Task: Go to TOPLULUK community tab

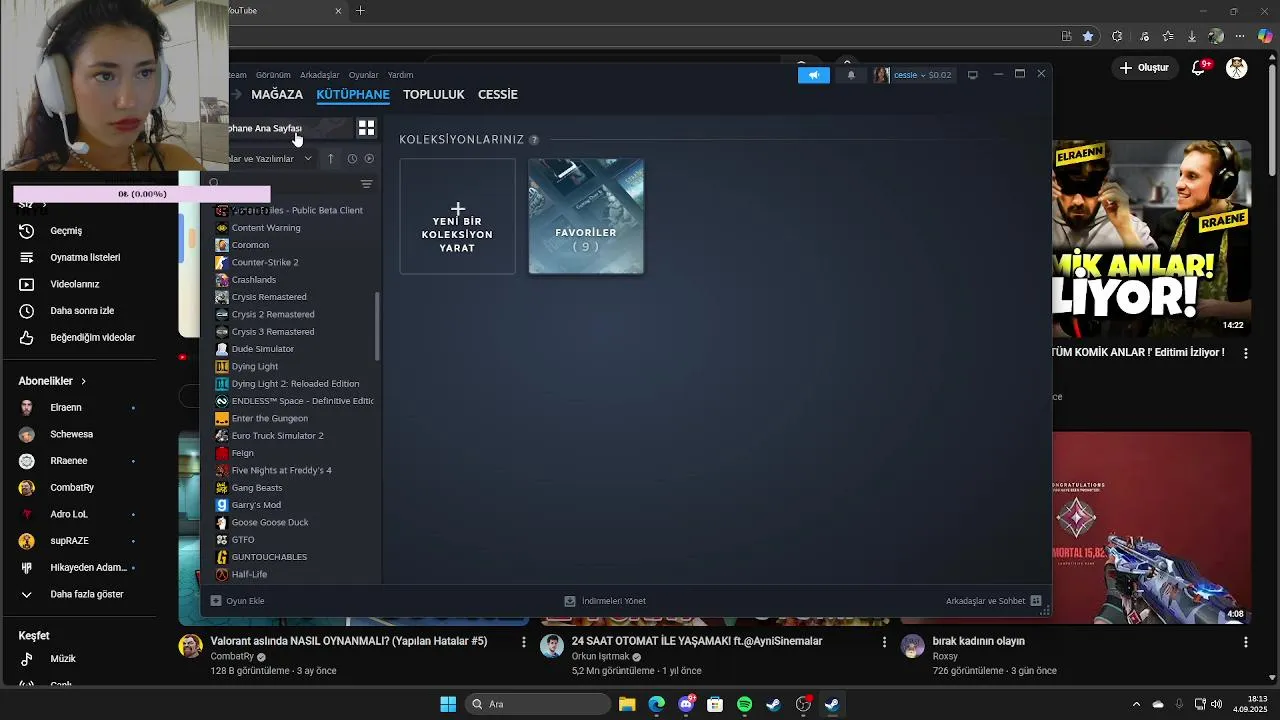Action: click(x=434, y=94)
